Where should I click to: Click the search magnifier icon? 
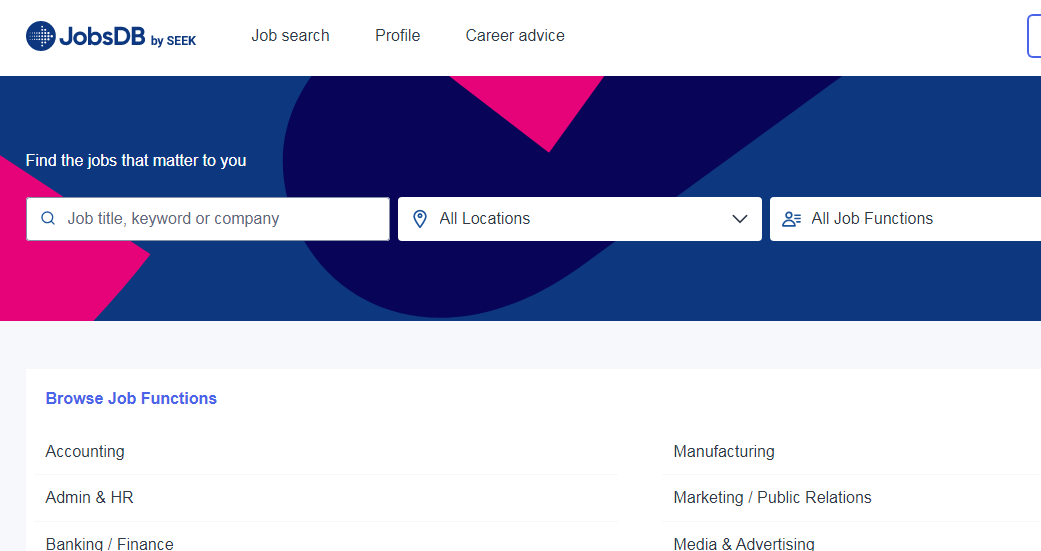click(48, 219)
